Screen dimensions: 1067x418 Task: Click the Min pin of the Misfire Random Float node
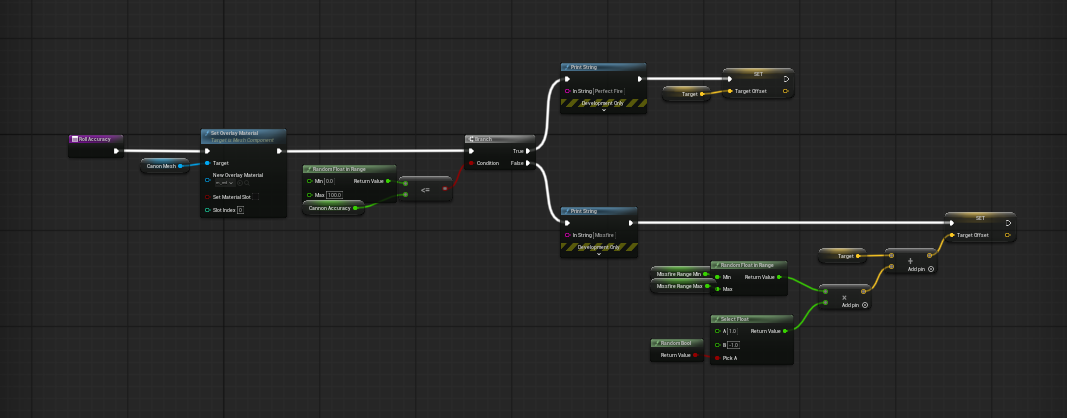tap(717, 277)
